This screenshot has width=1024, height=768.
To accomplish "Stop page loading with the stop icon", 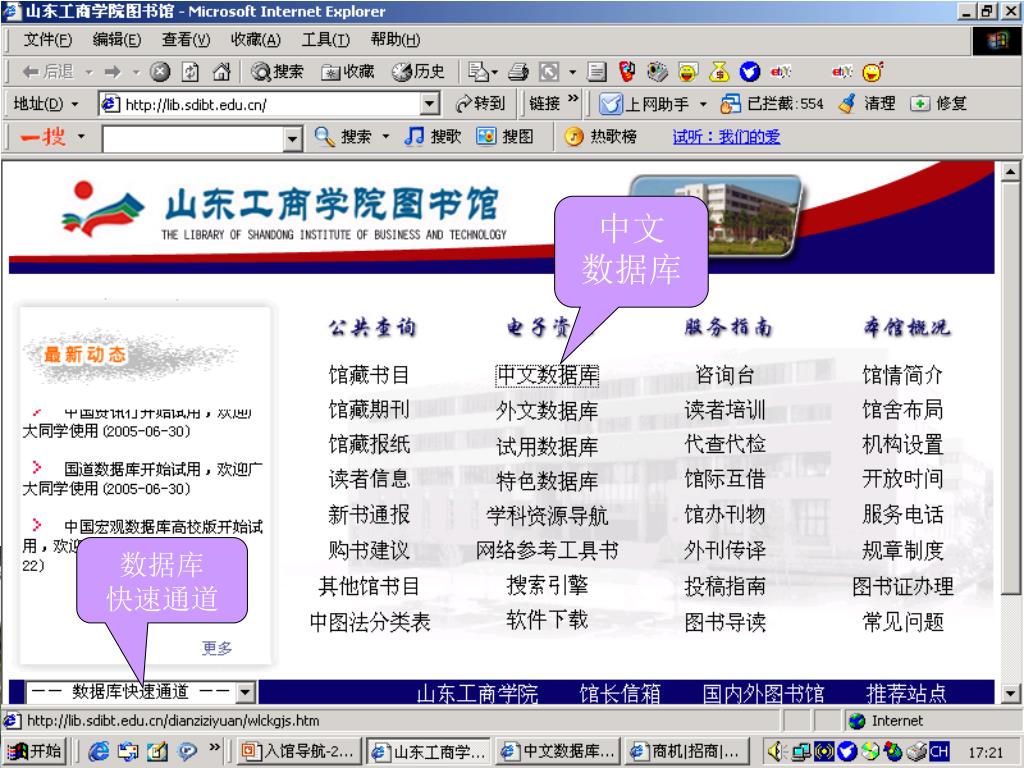I will [x=160, y=72].
